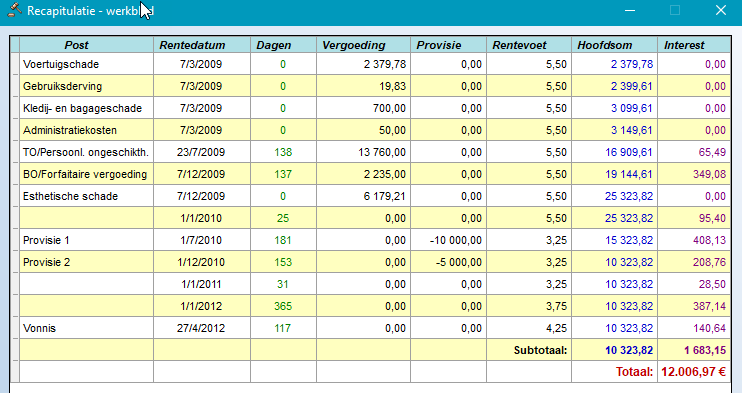Click the Hoofdsom value 15 323,82

click(629, 240)
